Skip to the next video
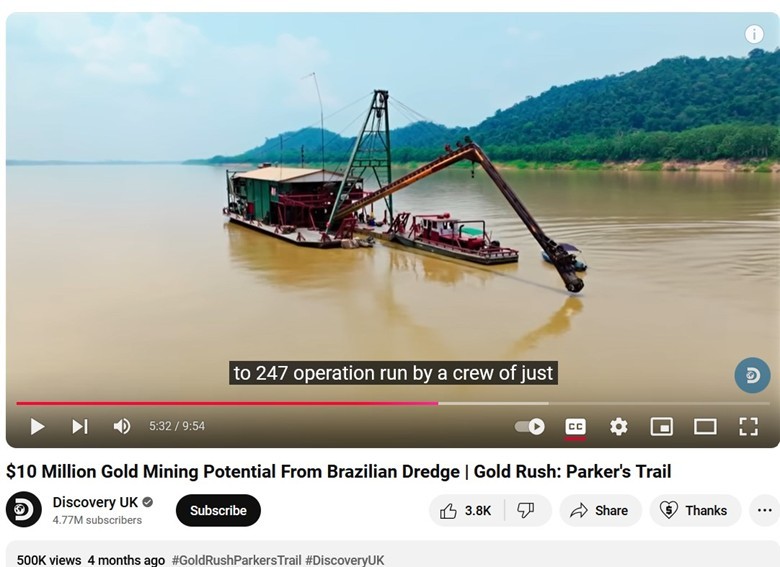This screenshot has height=567, width=780. coord(80,426)
